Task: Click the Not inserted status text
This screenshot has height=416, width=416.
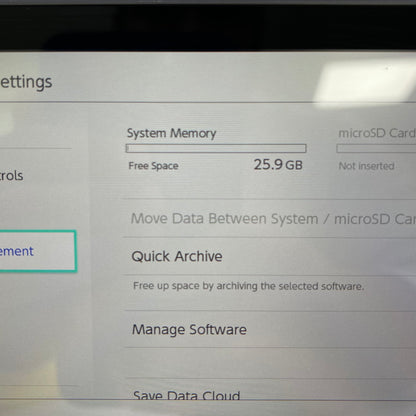Action: click(x=366, y=166)
